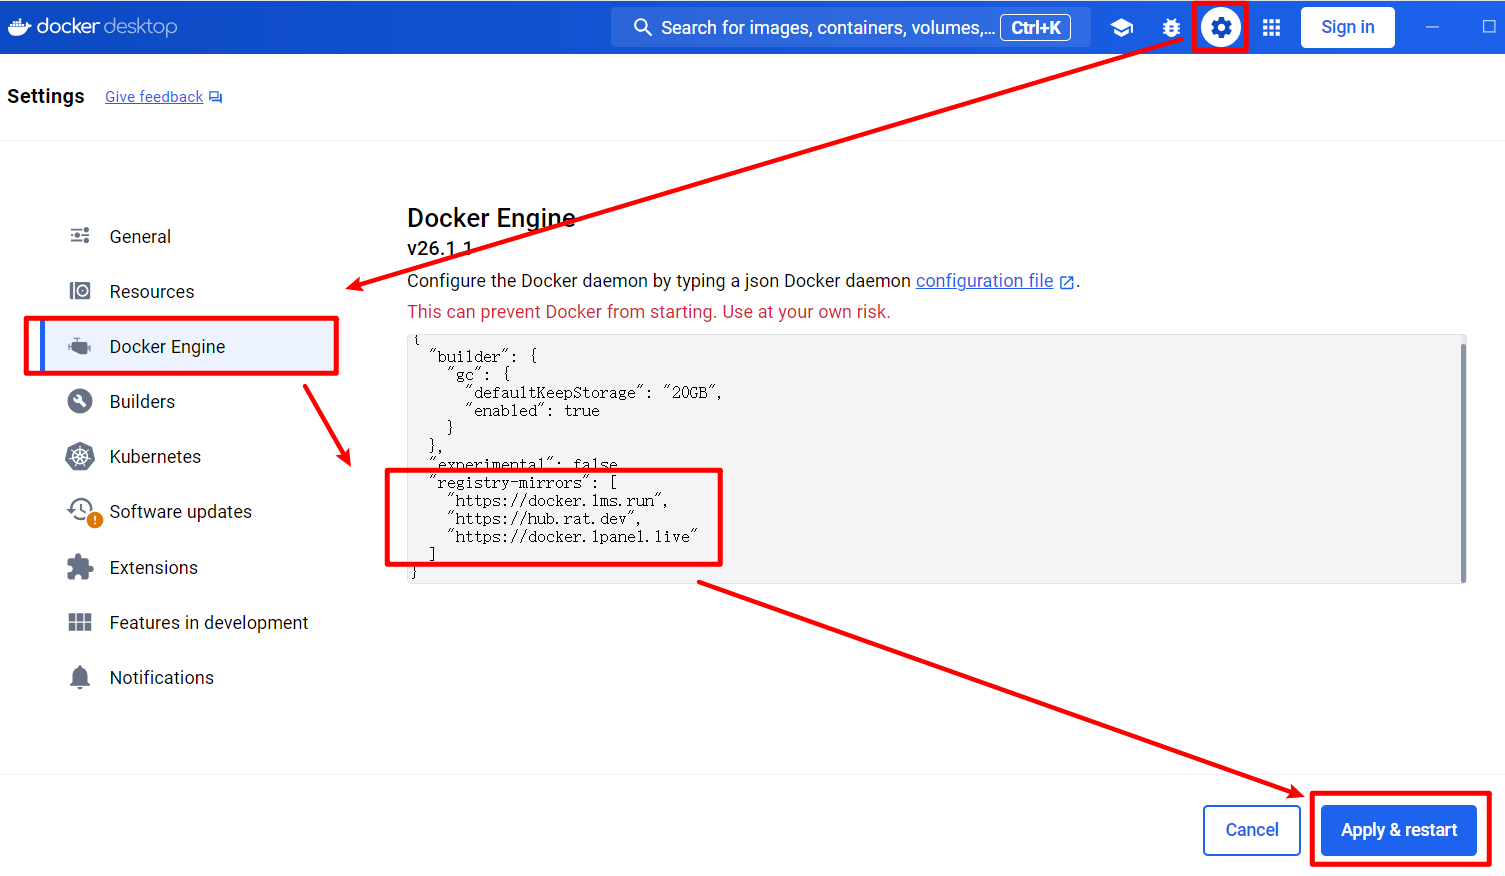
Task: Open the Resources settings section
Action: tap(152, 291)
